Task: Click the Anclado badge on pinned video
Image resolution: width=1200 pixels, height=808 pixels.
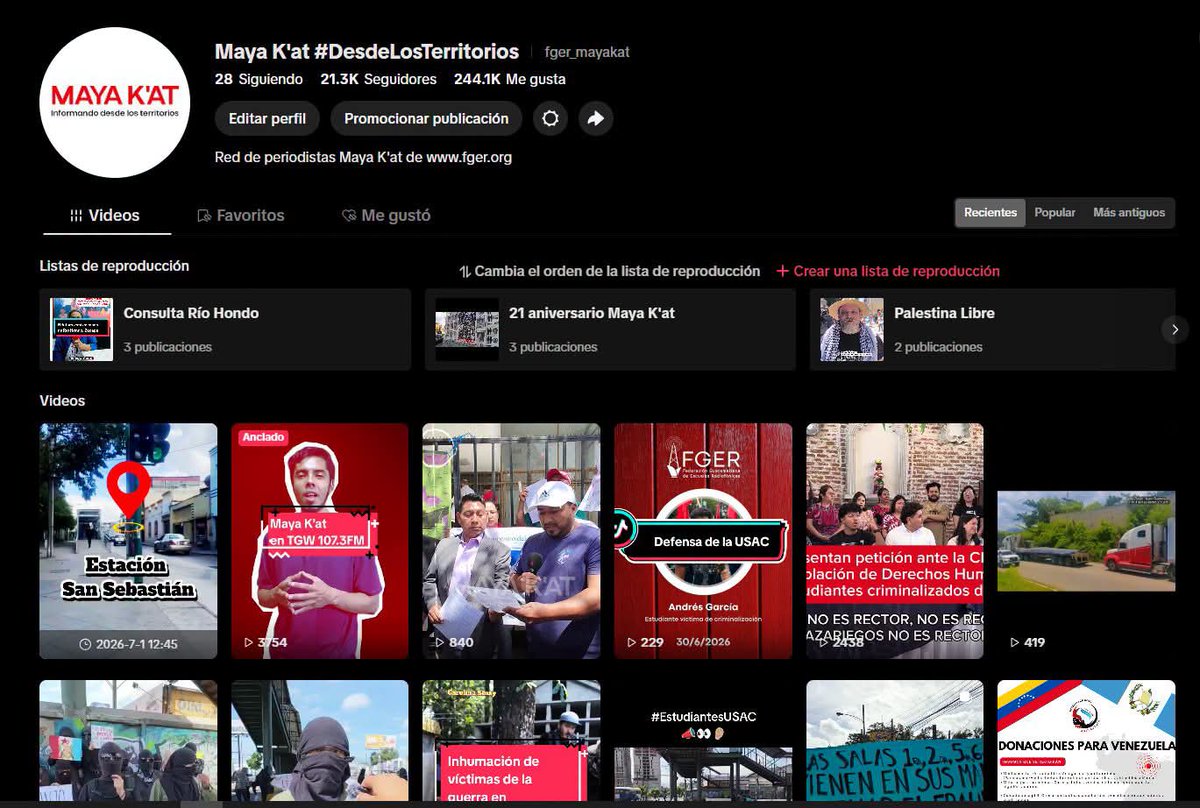Action: pos(263,437)
